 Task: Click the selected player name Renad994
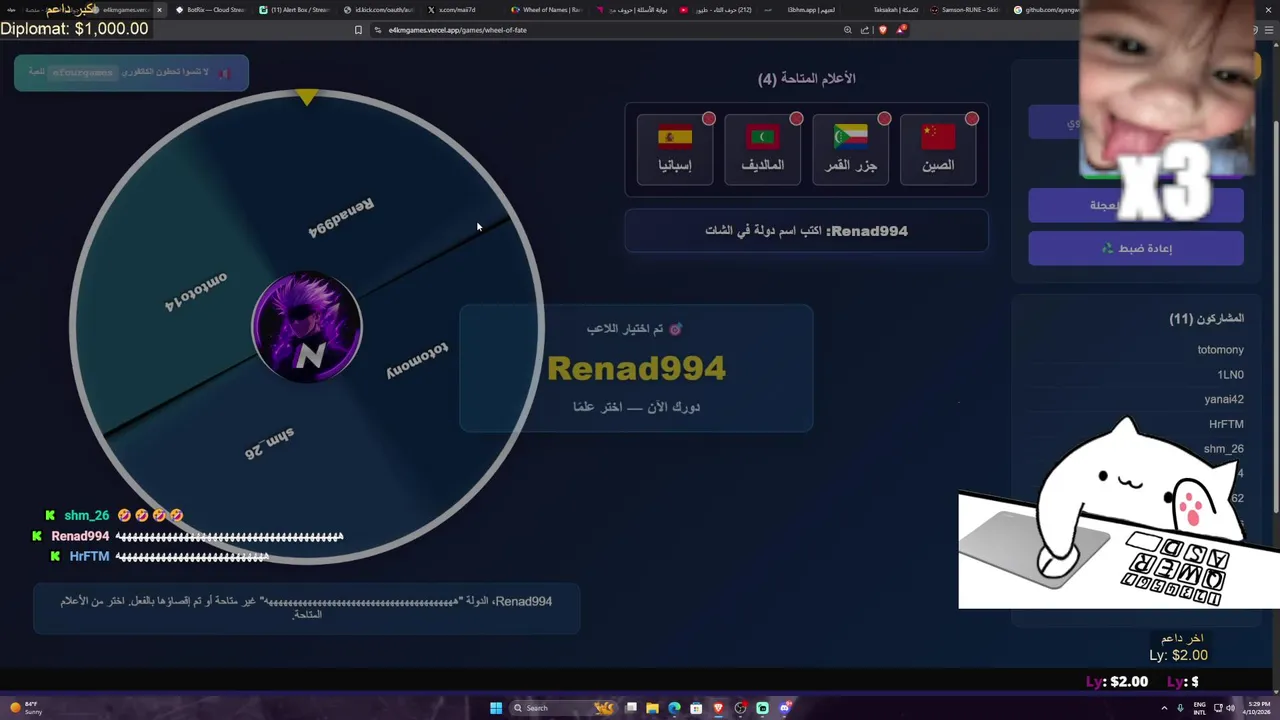pos(636,368)
